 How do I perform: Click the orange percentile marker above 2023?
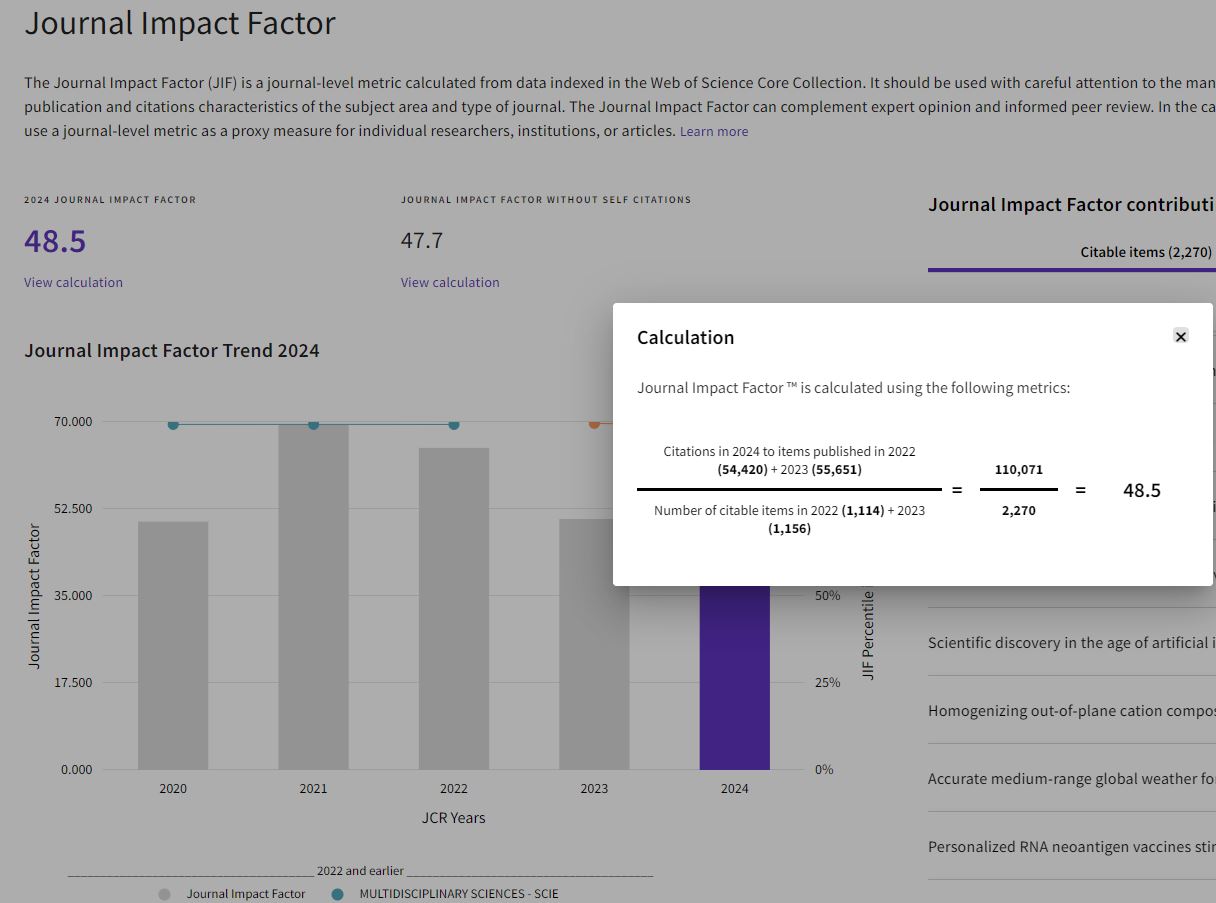click(594, 423)
